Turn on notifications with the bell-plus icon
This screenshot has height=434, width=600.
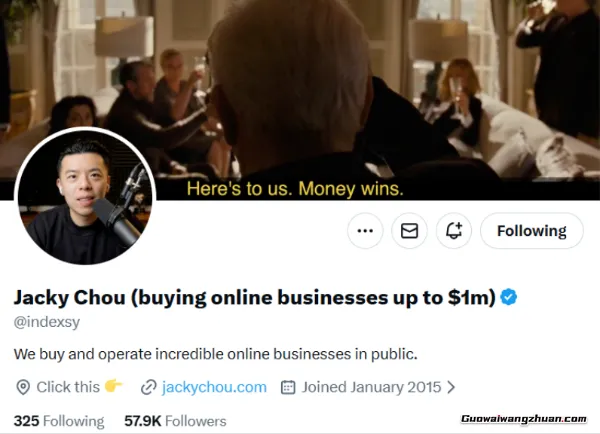[x=454, y=231]
